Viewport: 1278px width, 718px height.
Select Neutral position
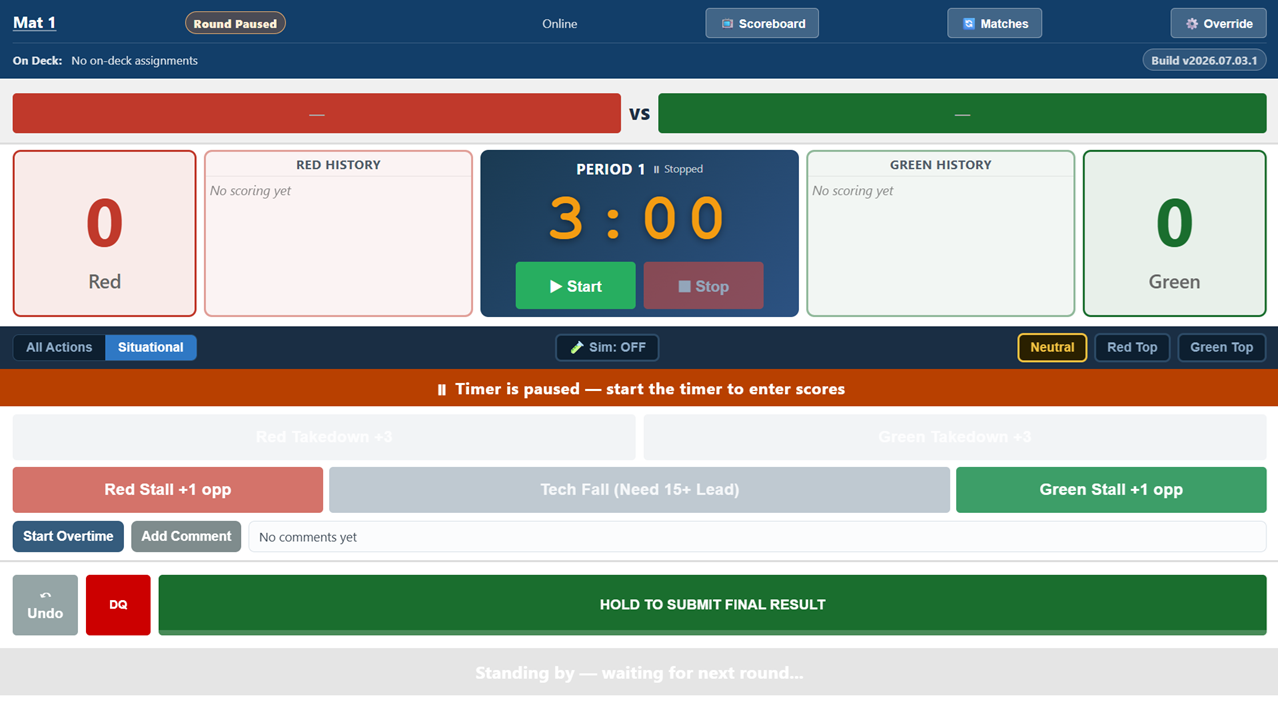point(1052,347)
